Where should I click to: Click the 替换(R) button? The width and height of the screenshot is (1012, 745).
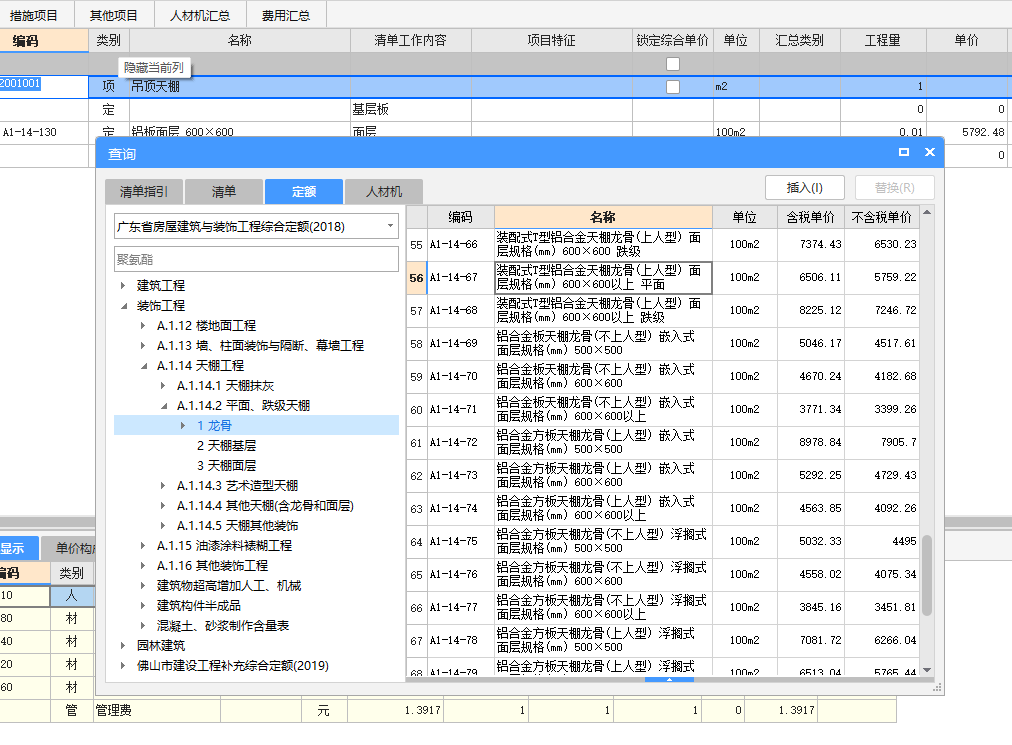895,188
